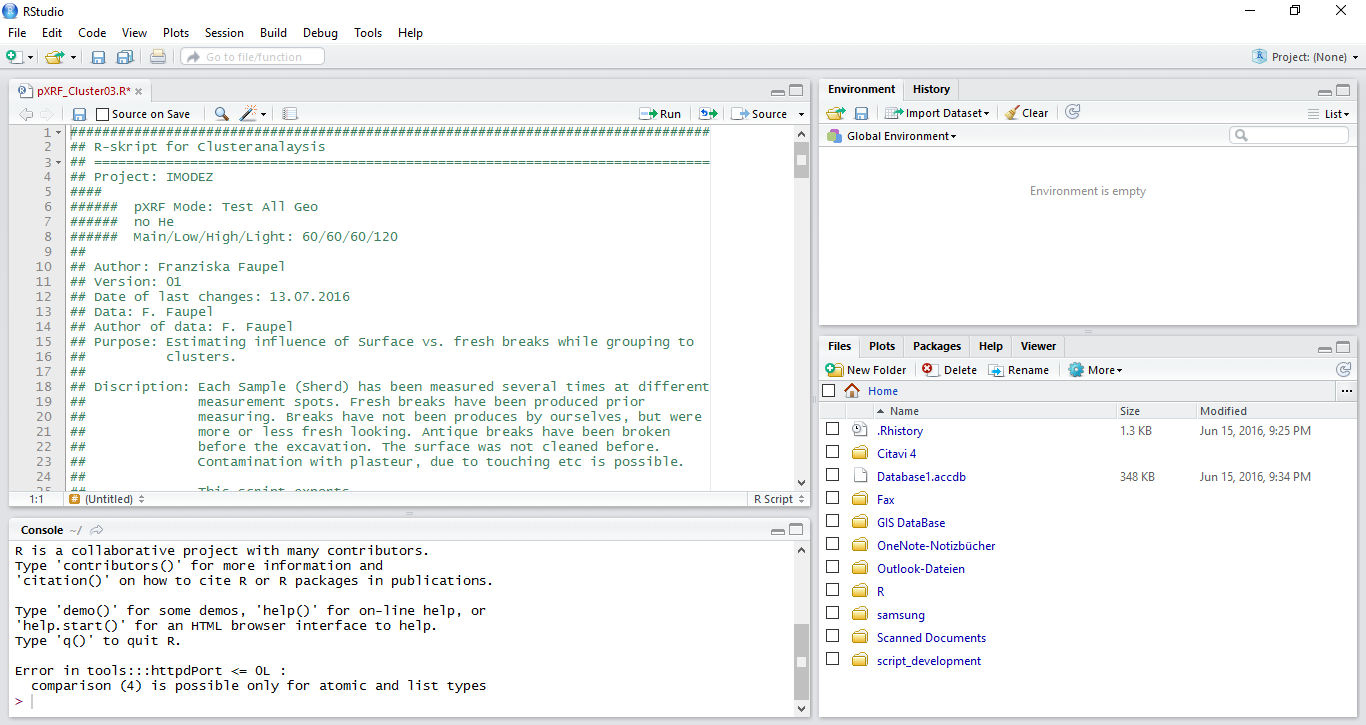Screen dimensions: 1366x725
Task: Check the box for Citavi 4 folder
Action: (x=832, y=452)
